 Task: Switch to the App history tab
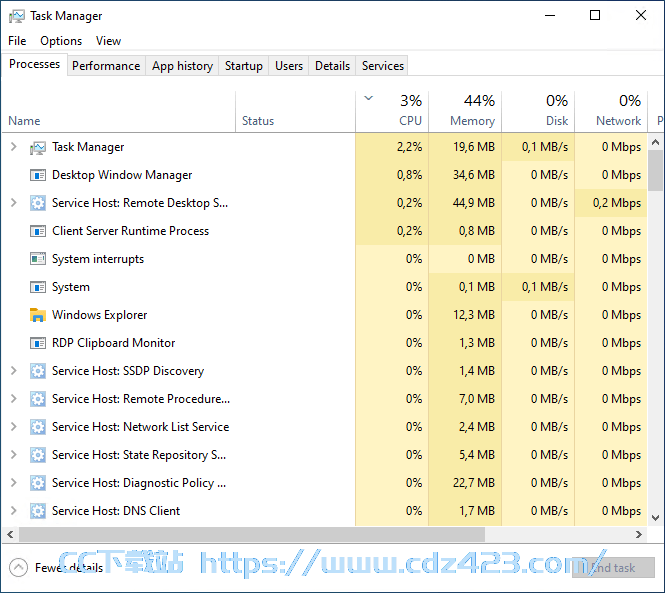[182, 66]
